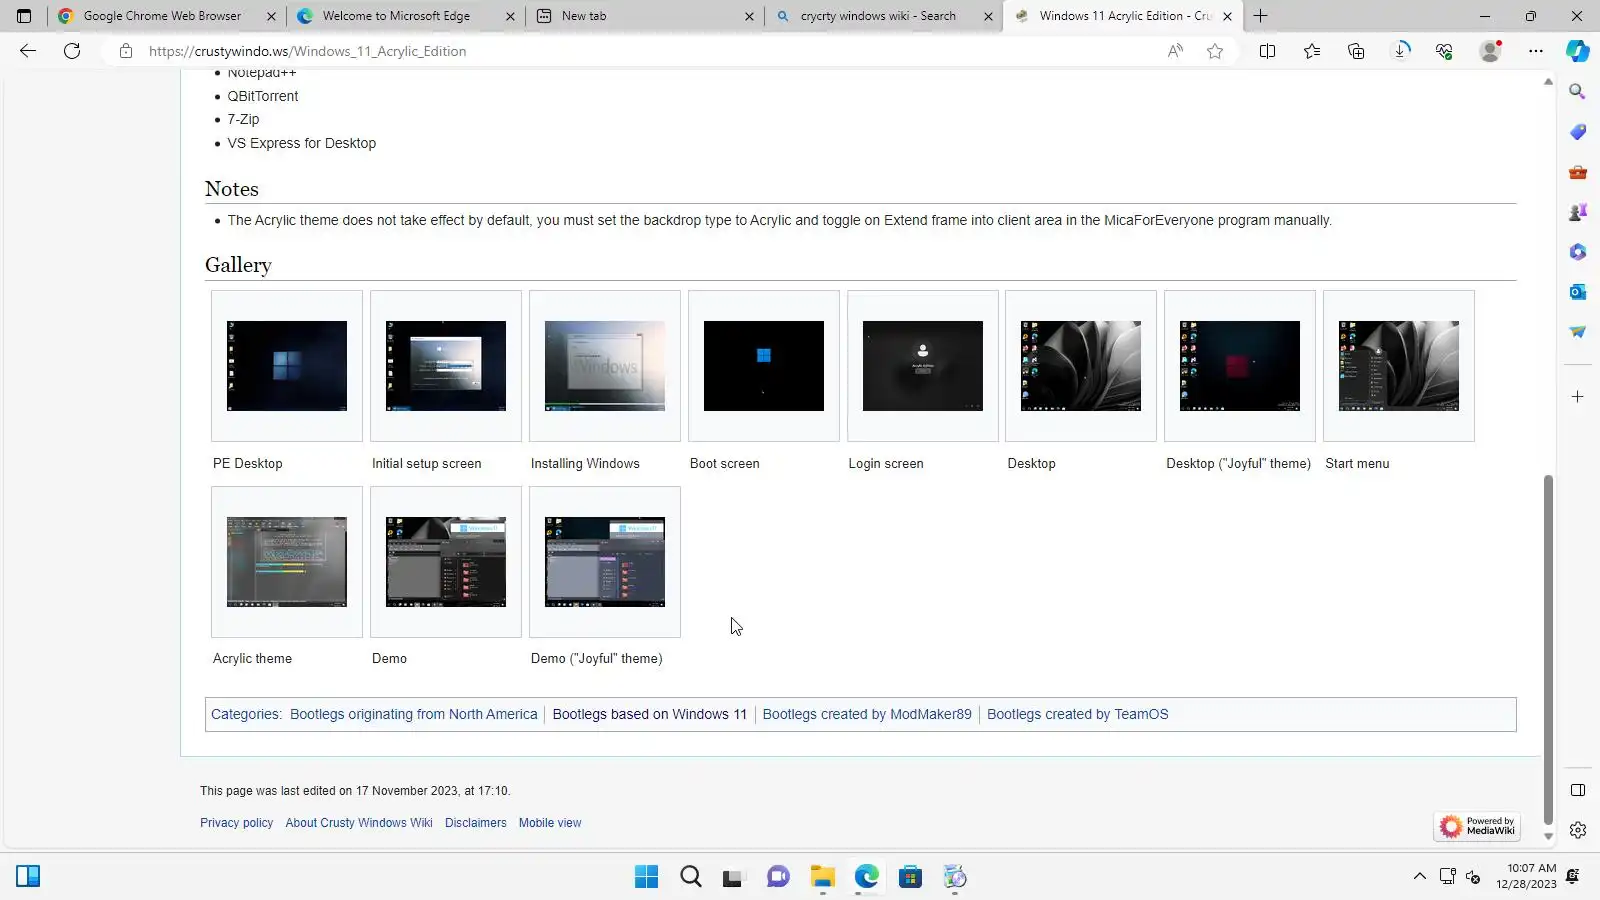Open sidebar Drop paper plane icon
This screenshot has width=1600, height=900.
(1577, 332)
